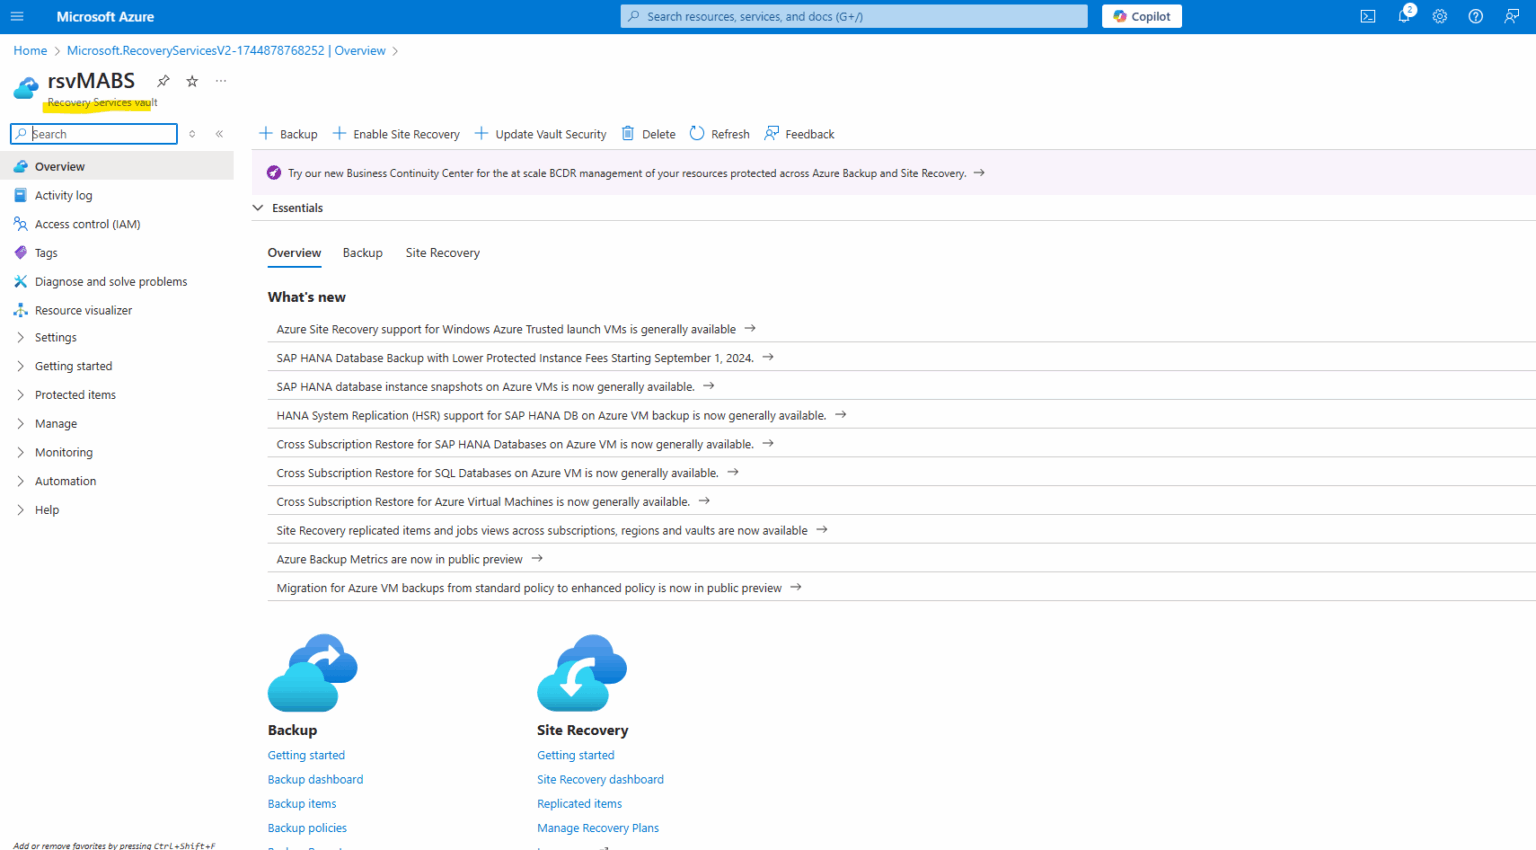This screenshot has height=850, width=1536.
Task: Pin rsvMABS vault with the pin icon
Action: click(163, 81)
